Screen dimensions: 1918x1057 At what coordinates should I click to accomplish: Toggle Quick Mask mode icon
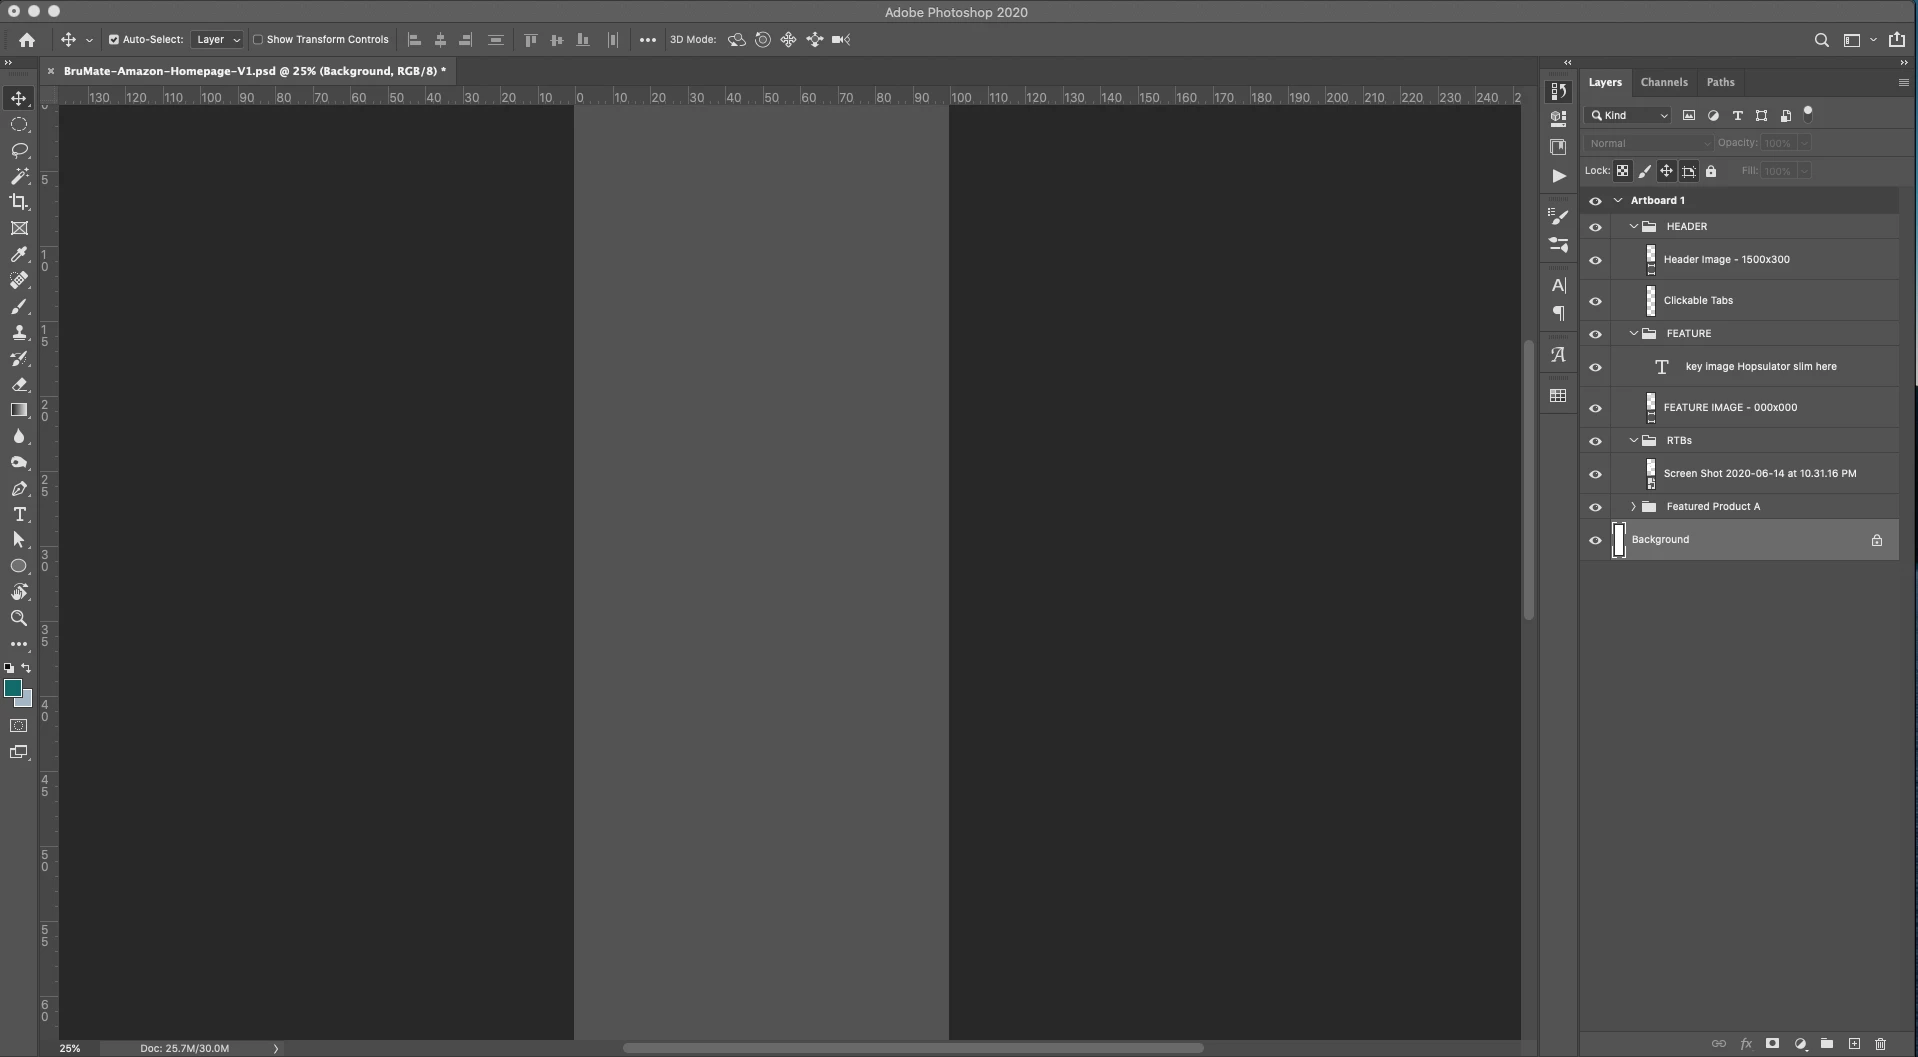coord(19,726)
